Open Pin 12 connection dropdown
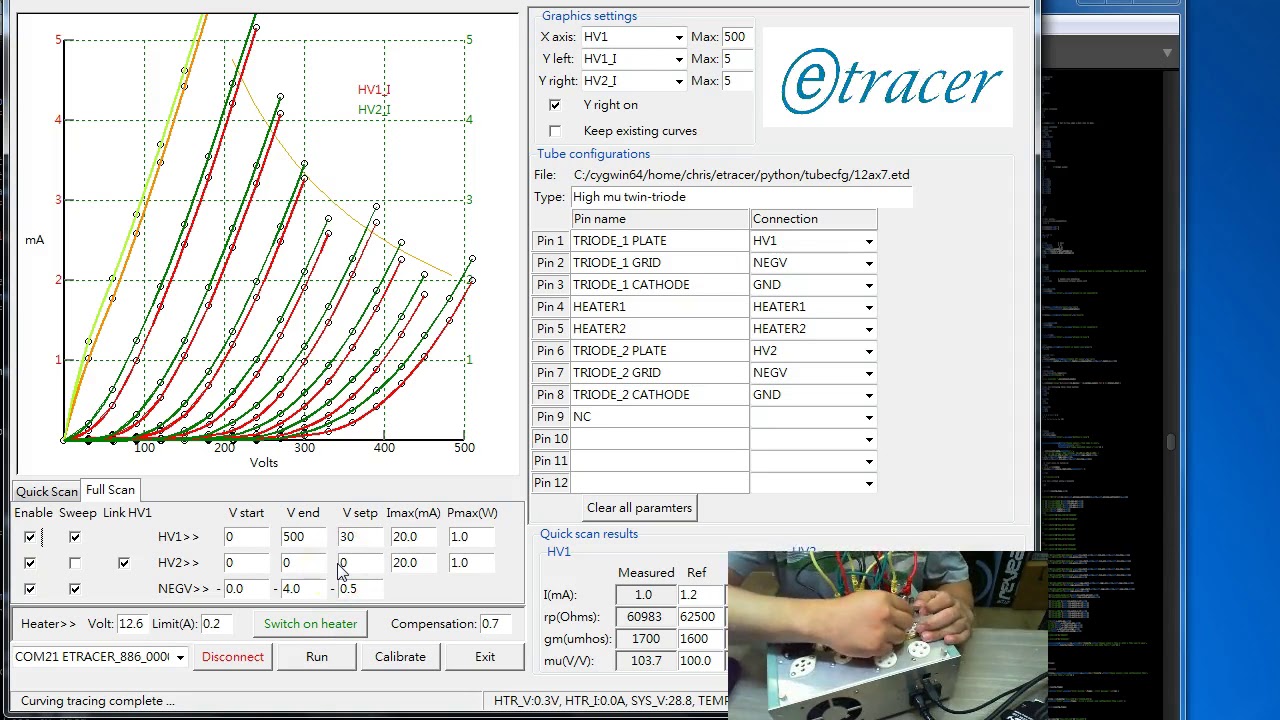 pyautogui.click(x=814, y=483)
